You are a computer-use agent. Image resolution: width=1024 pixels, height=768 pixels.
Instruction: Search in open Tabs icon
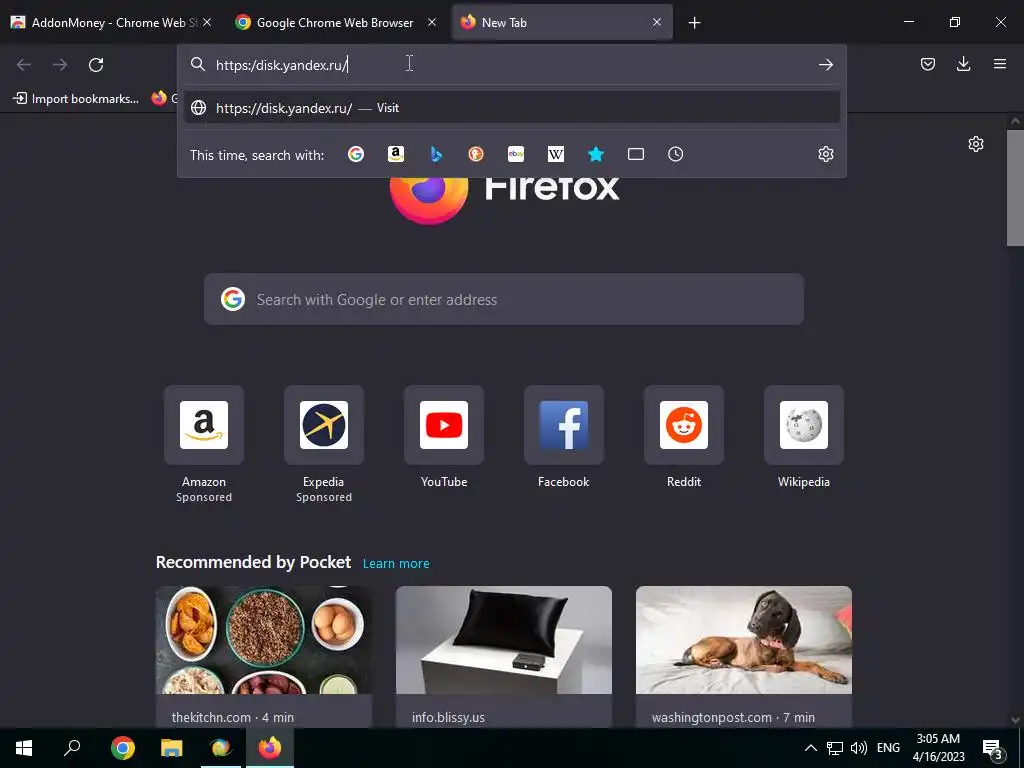pos(636,154)
